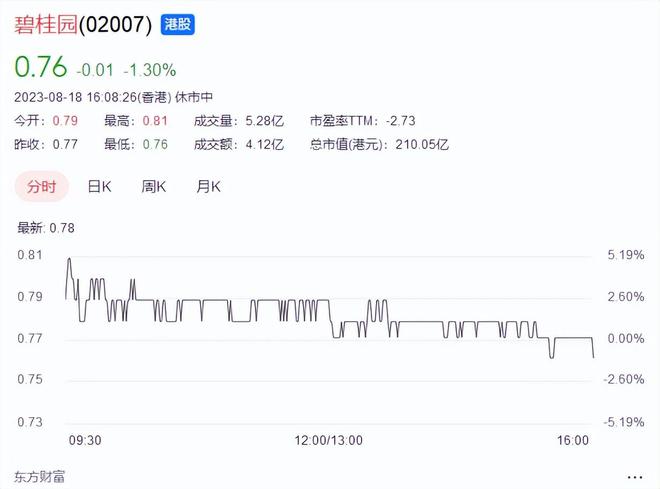Click the timestamp 2023-08-18 16:08:26
Screen dimensions: 660x489
[x=76, y=98]
